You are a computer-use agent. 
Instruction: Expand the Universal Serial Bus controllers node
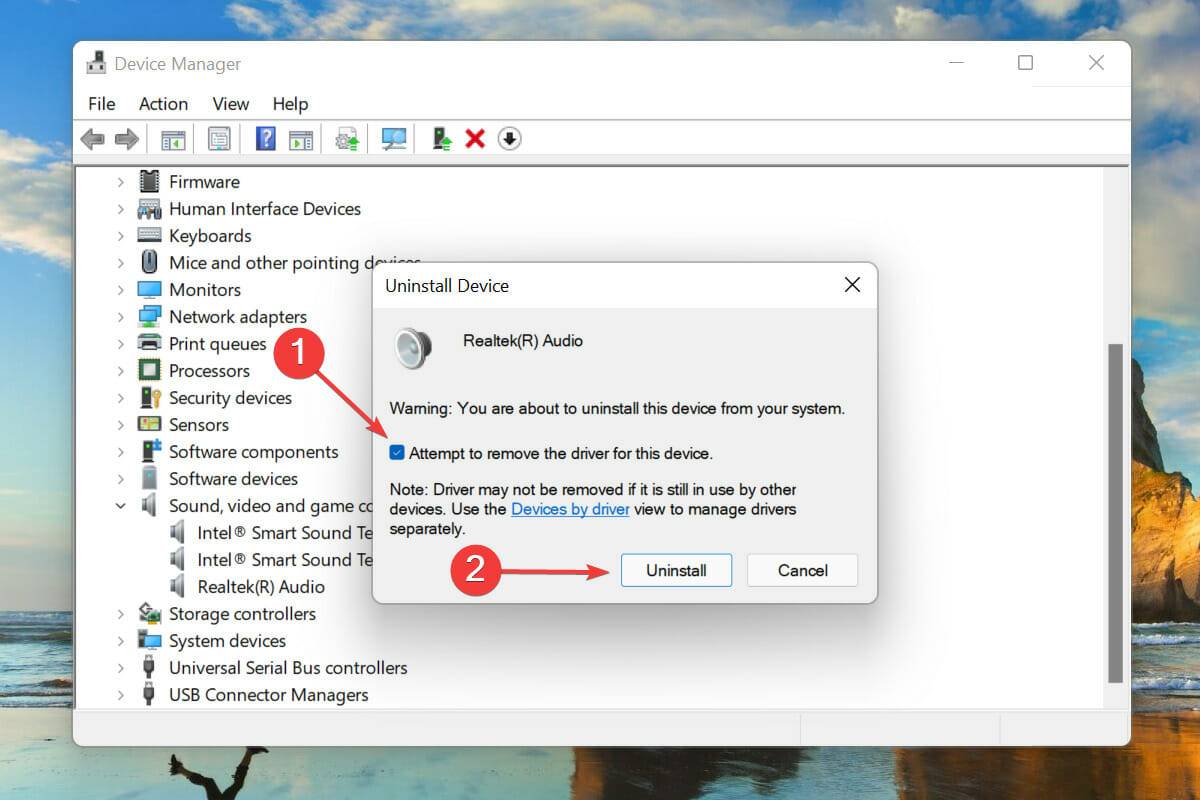pos(120,667)
